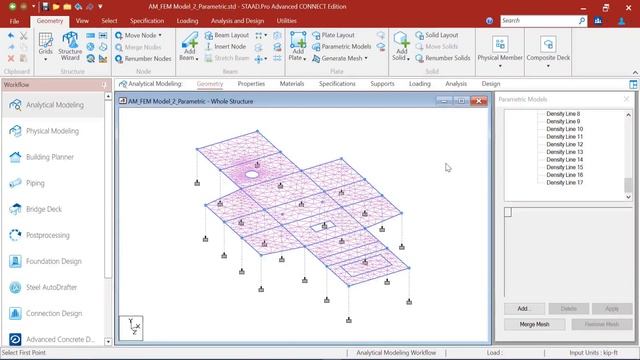Go to the Materials page tab

(292, 84)
